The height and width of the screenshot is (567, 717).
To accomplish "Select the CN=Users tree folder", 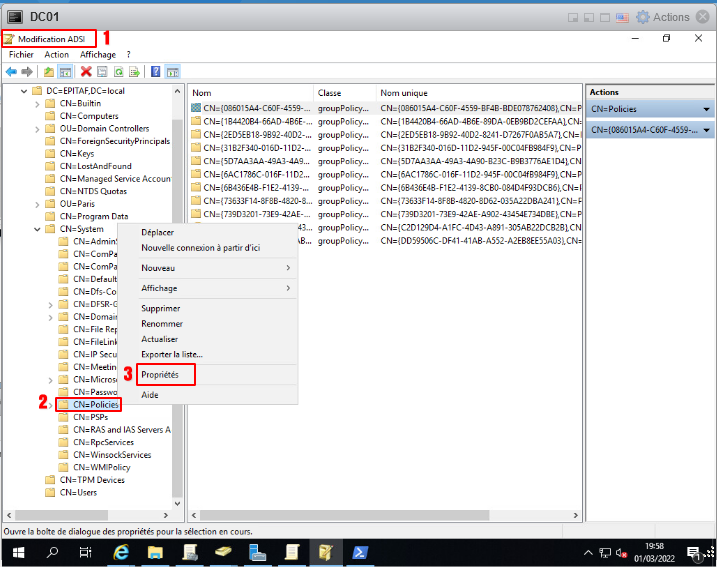I will point(79,492).
